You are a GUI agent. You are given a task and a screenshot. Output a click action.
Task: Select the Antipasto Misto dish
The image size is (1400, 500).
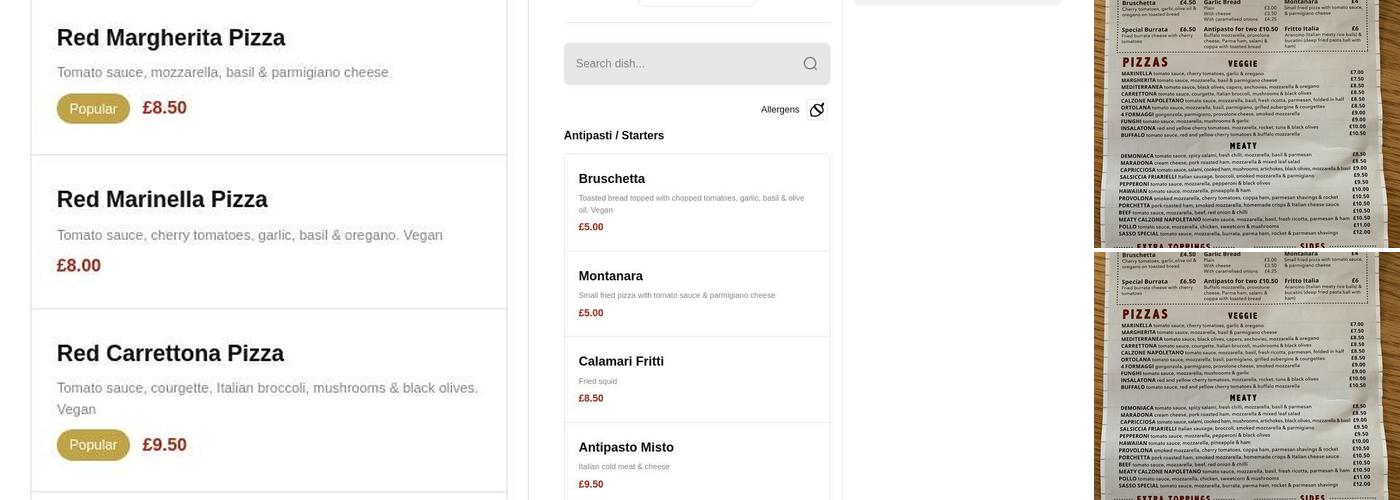point(626,448)
